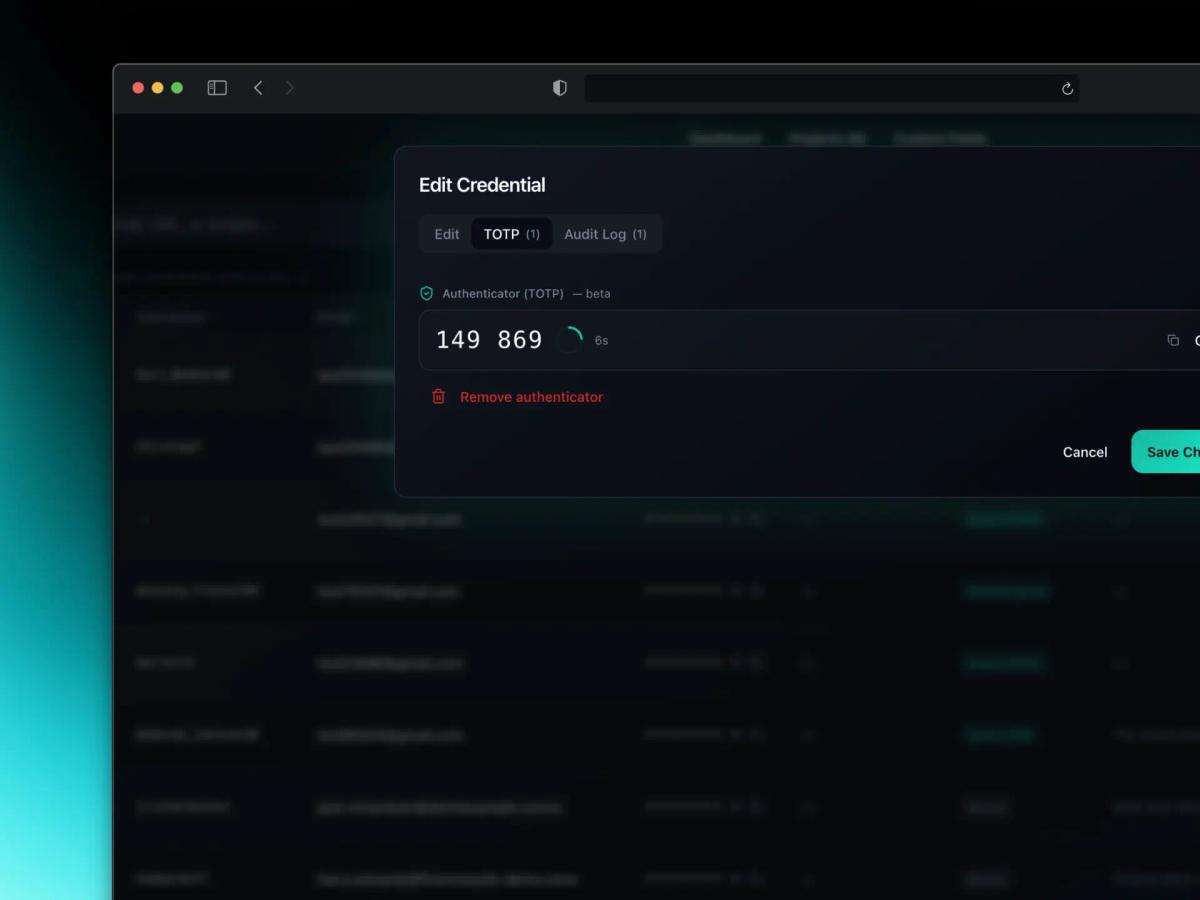Copy the TOTP code with copy icon
Image resolution: width=1200 pixels, height=900 pixels.
1173,340
